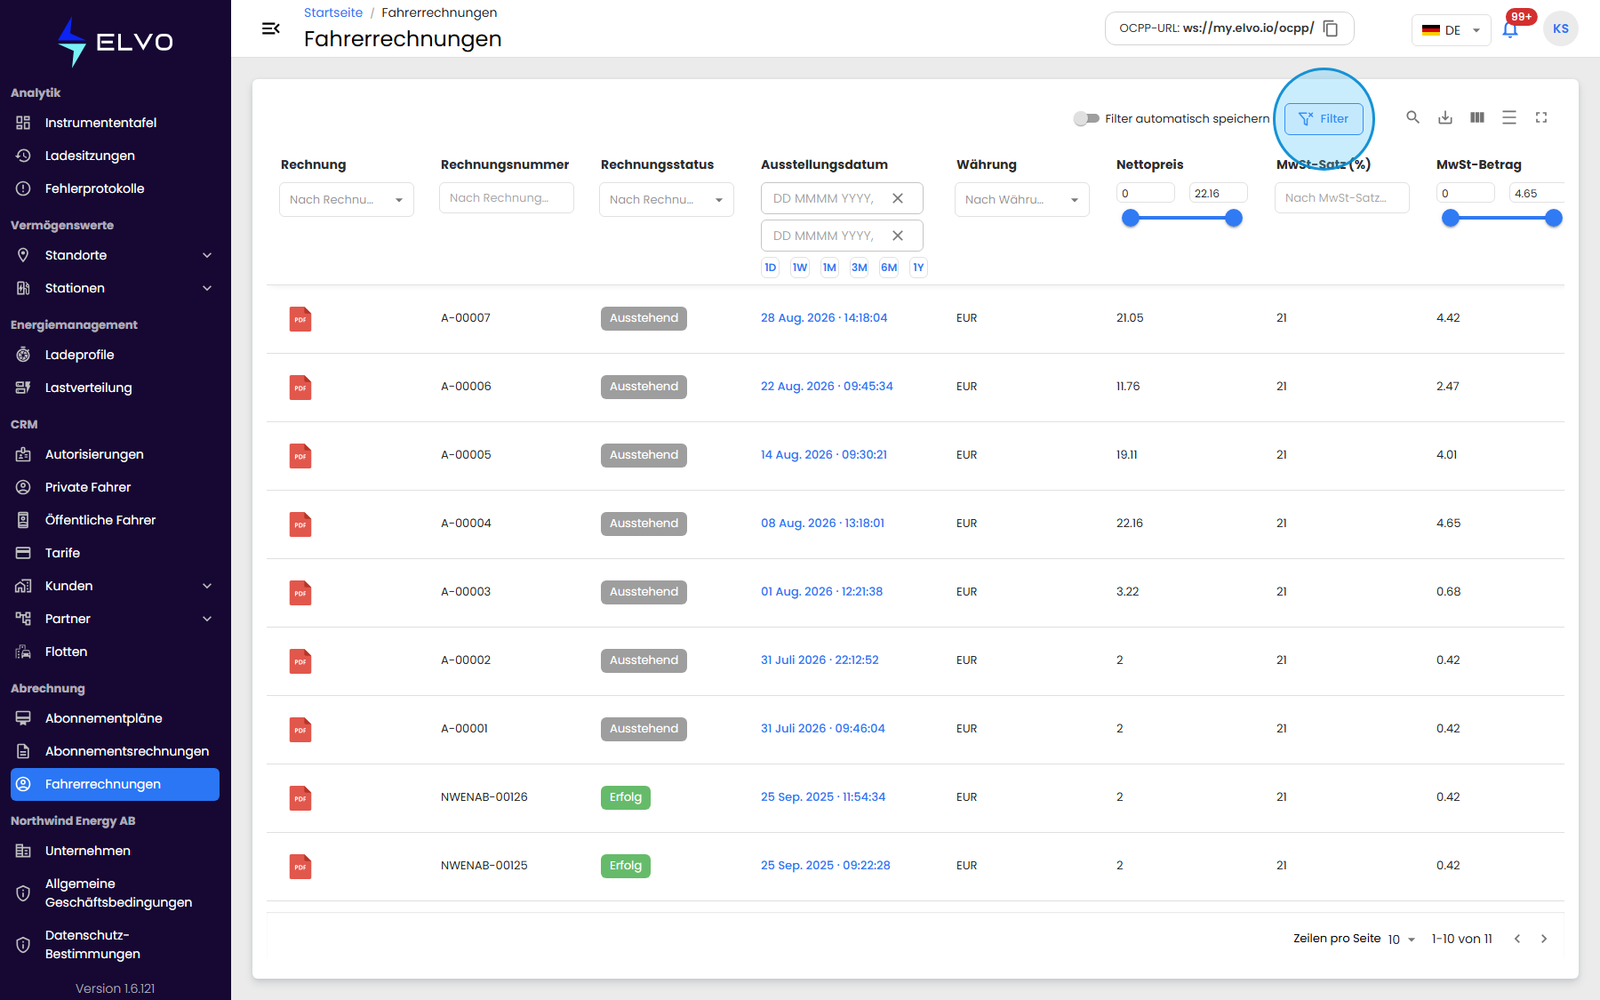
Task: Open rows per page dropdown
Action: 1401,939
